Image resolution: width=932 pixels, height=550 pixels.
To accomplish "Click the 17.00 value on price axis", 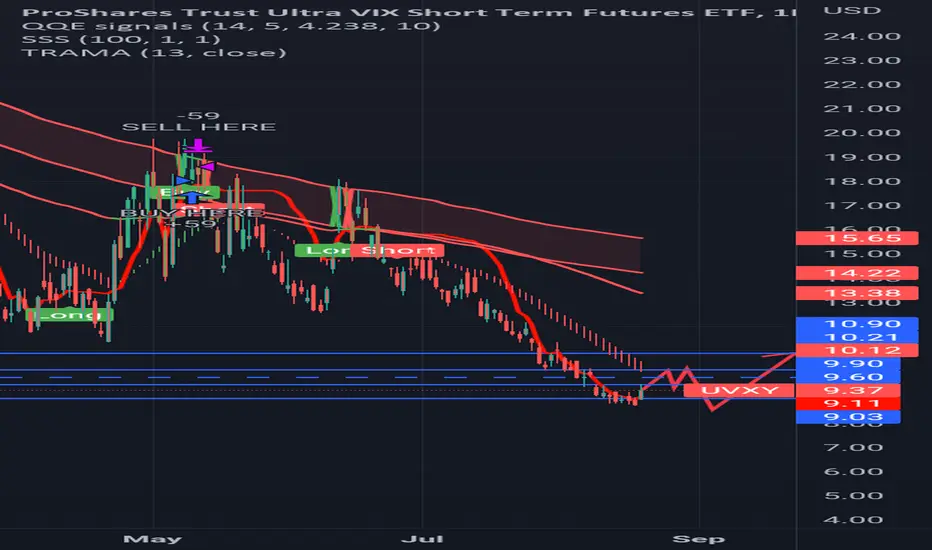I will [862, 206].
